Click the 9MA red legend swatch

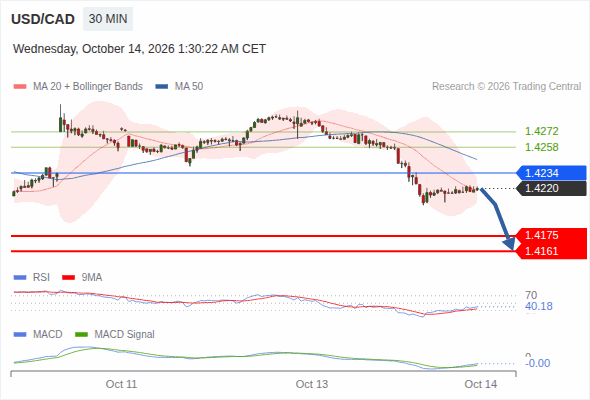tap(68, 278)
